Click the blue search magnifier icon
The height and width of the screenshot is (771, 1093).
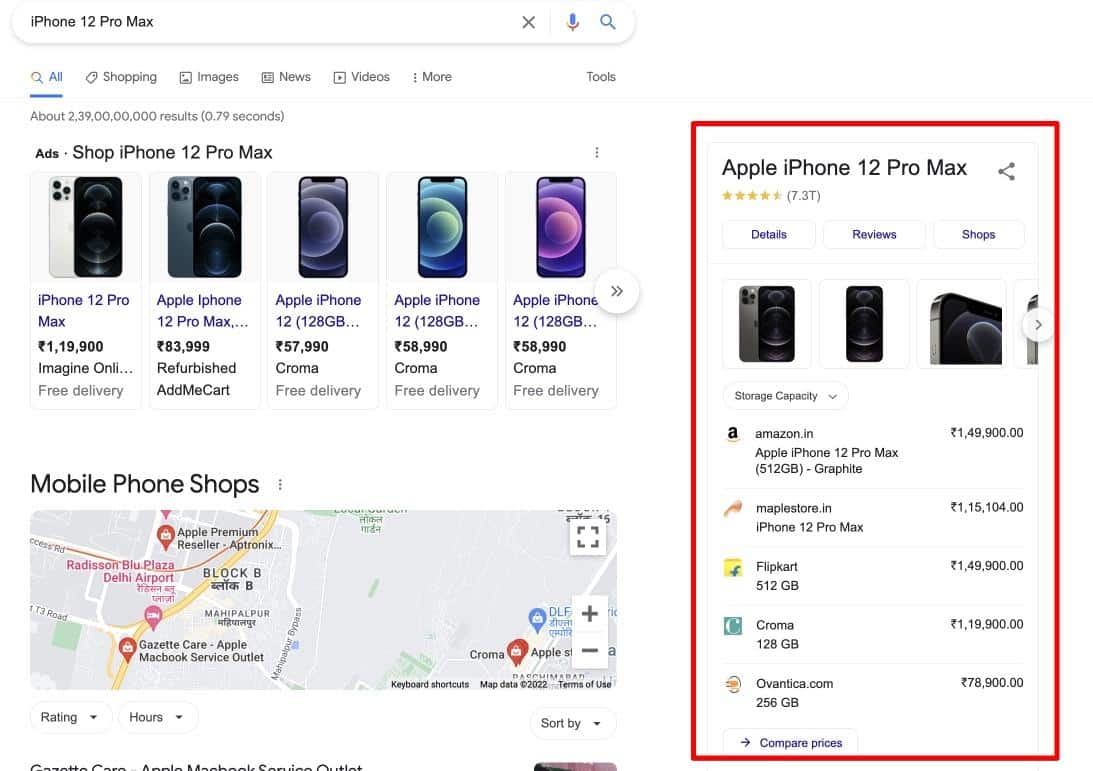(x=608, y=22)
